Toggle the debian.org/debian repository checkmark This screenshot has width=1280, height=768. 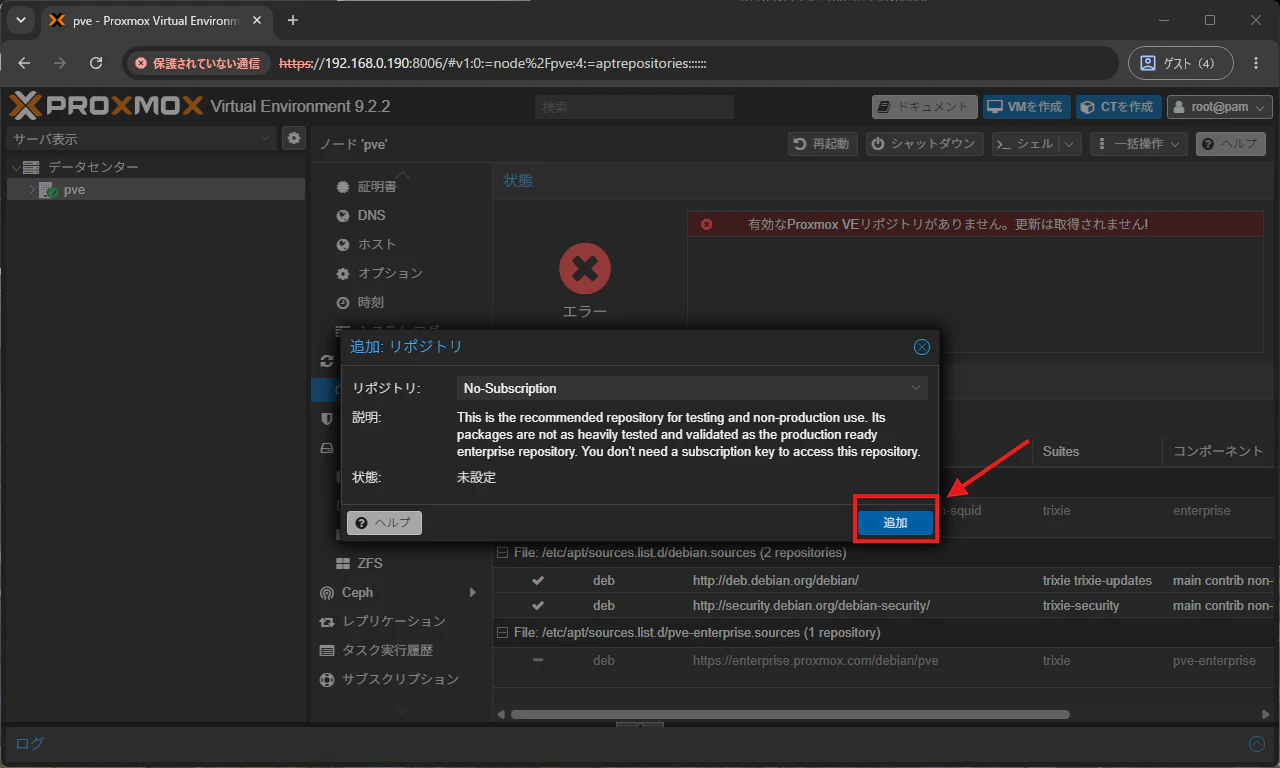[x=538, y=580]
